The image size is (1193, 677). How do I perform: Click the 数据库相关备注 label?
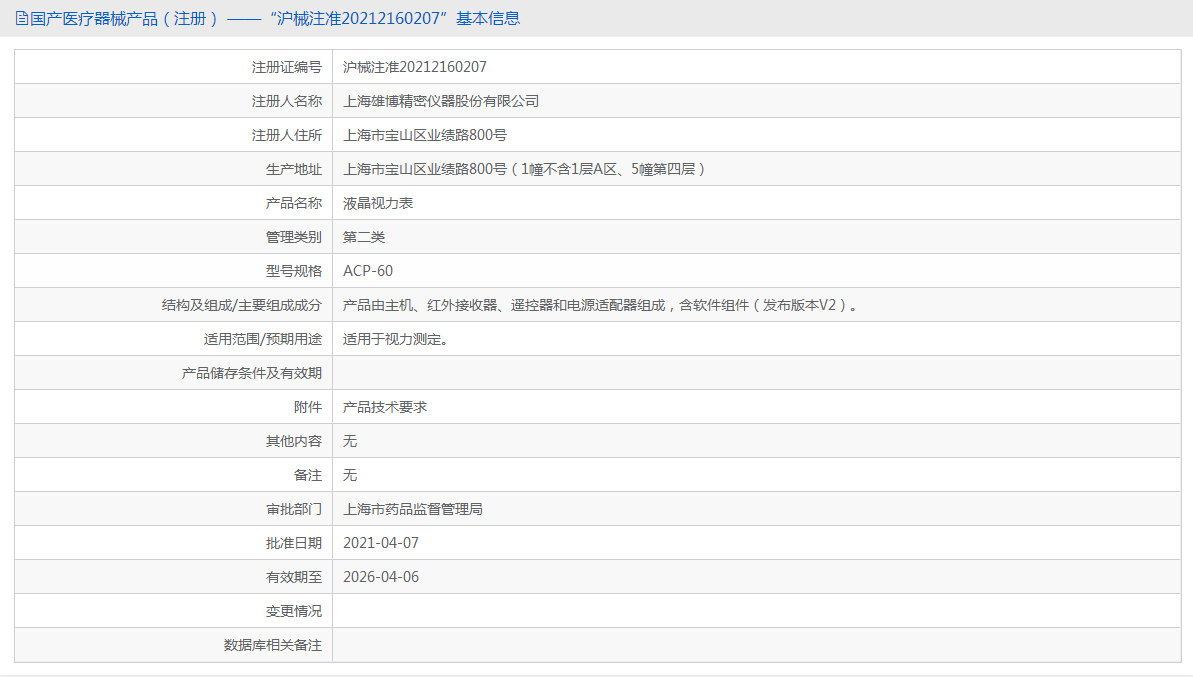point(273,645)
